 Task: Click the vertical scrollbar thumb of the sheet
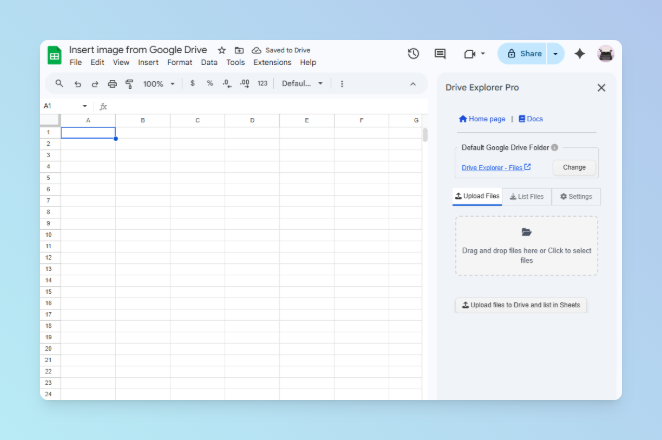[425, 135]
